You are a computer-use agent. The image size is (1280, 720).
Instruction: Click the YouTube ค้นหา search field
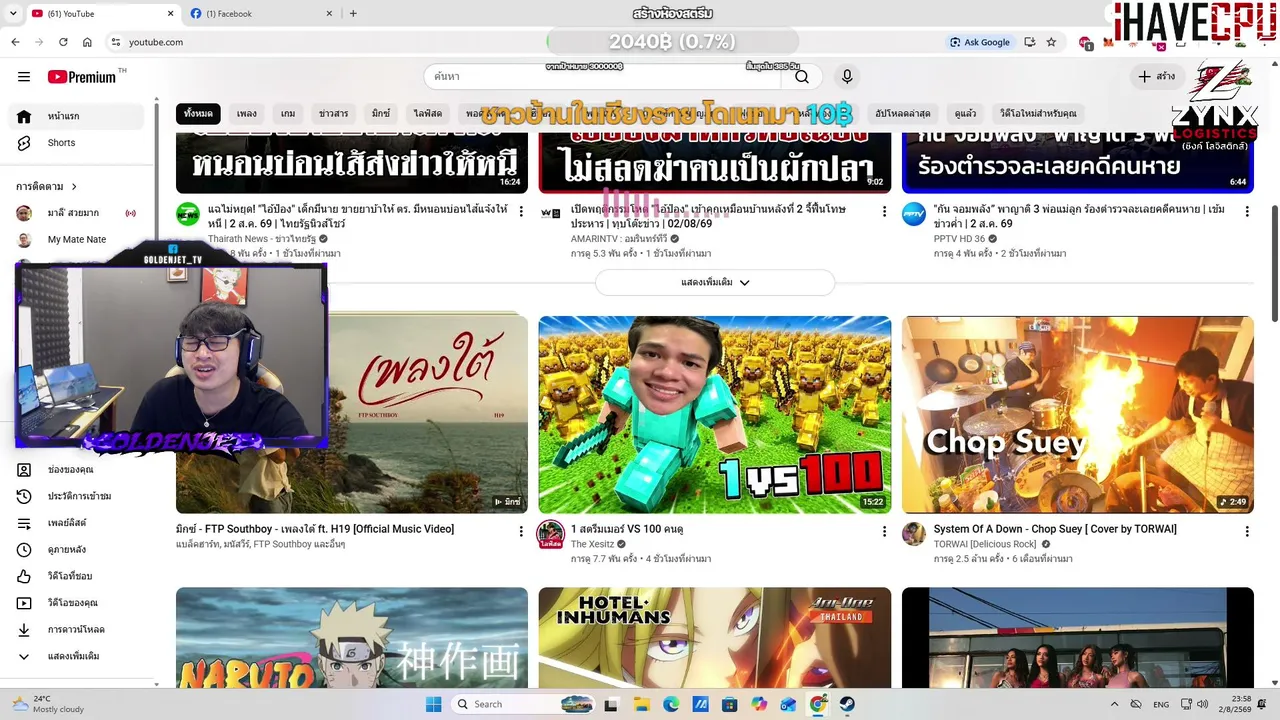tap(603, 77)
